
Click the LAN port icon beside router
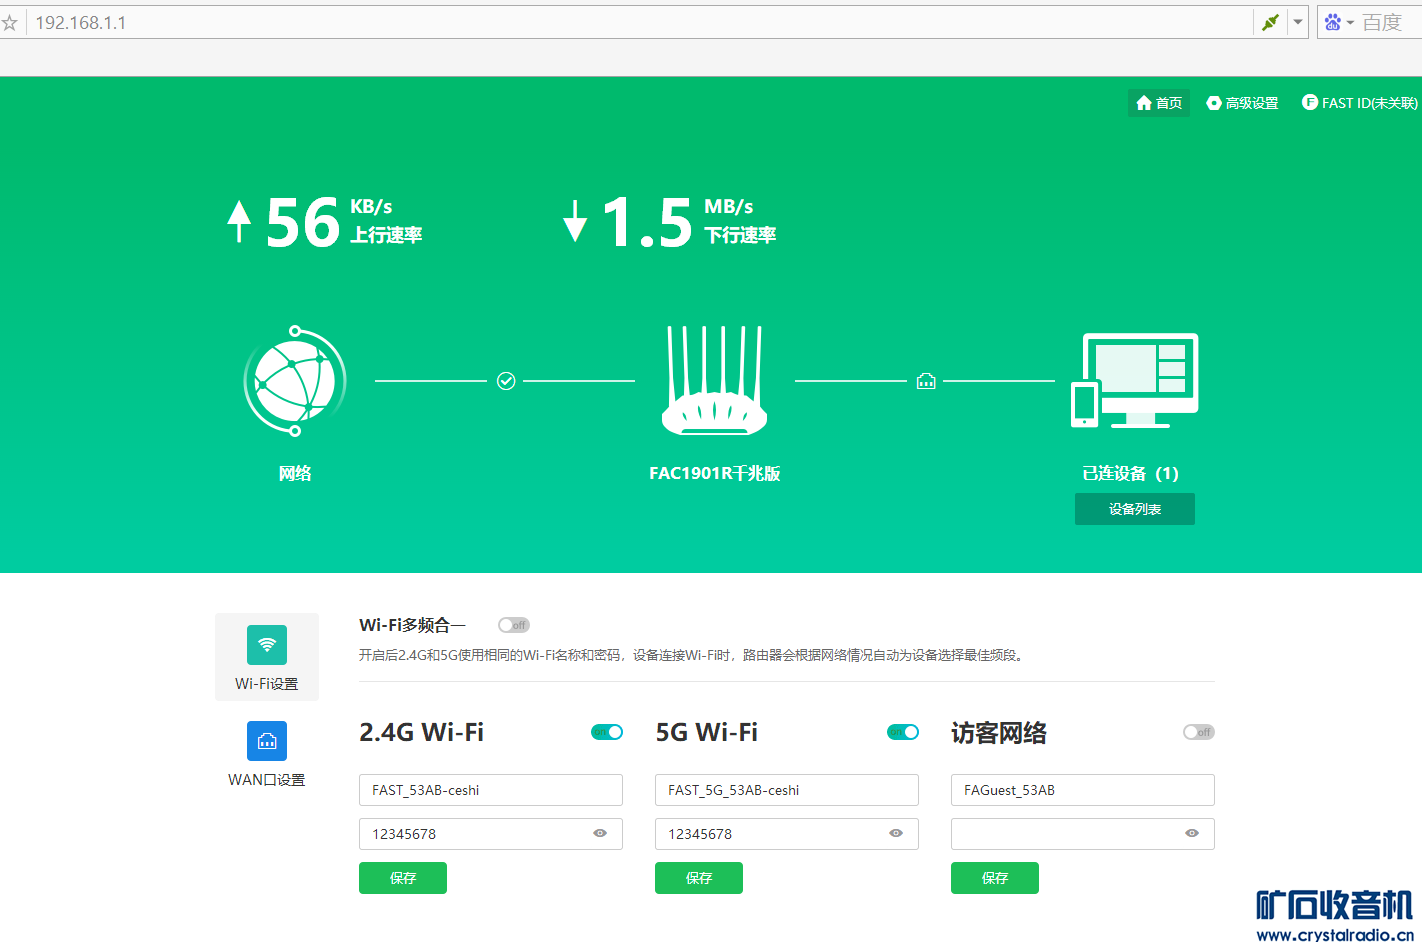926,381
